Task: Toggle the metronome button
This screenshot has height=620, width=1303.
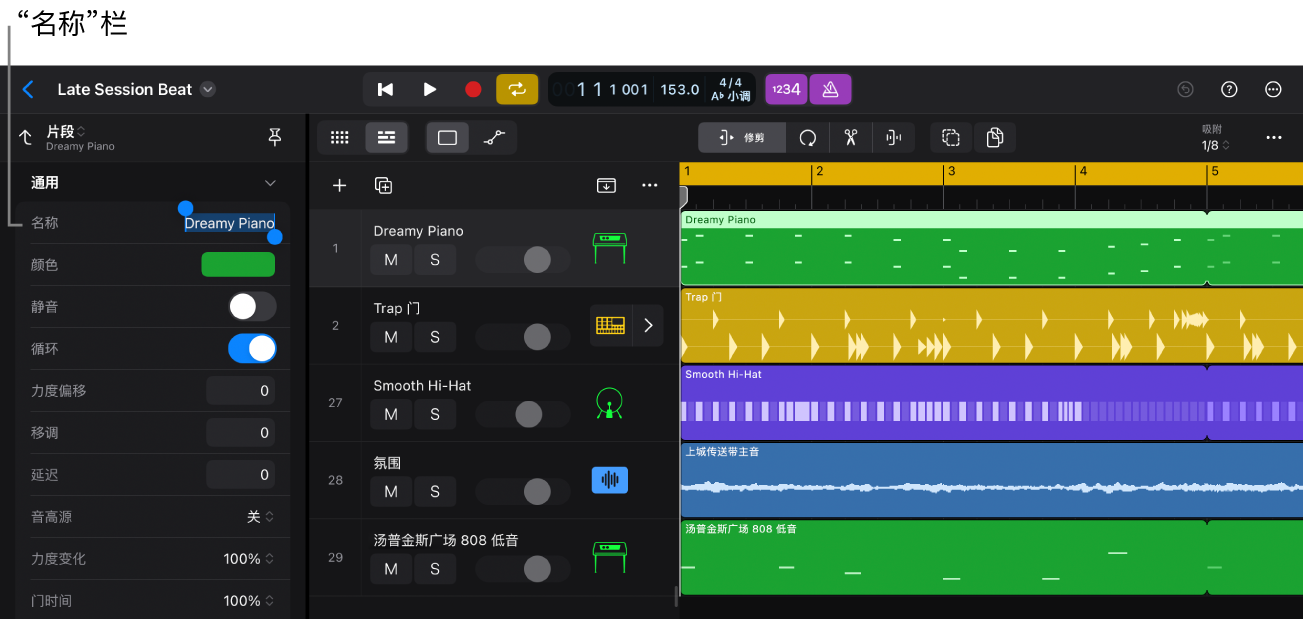Action: [830, 89]
